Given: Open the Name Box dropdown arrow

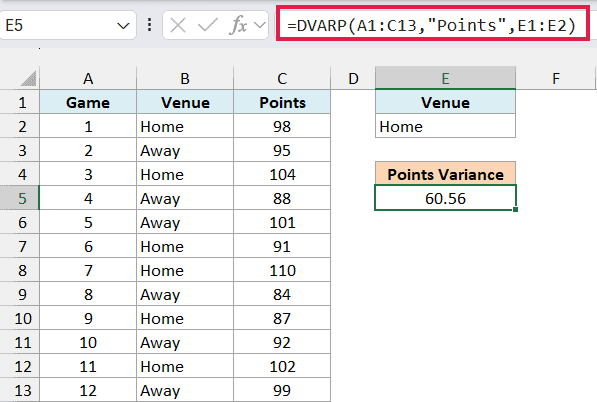Looking at the screenshot, I should pos(123,26).
